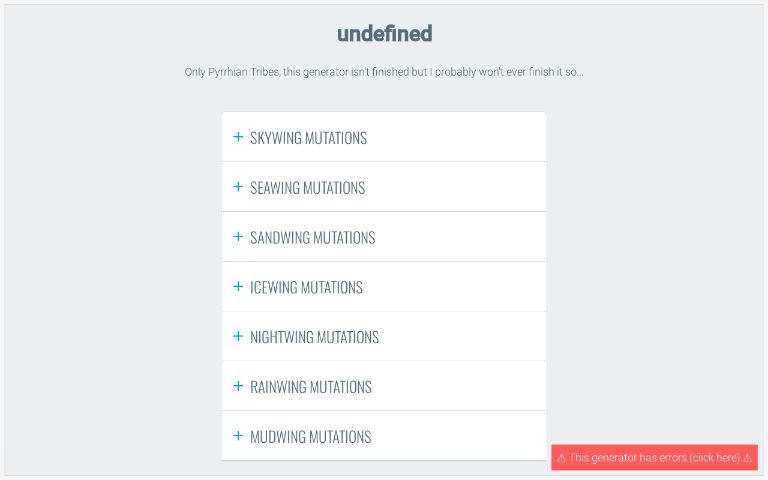Click the plus icon beside NightWing Mutations
This screenshot has height=480, width=768.
pyautogui.click(x=238, y=337)
